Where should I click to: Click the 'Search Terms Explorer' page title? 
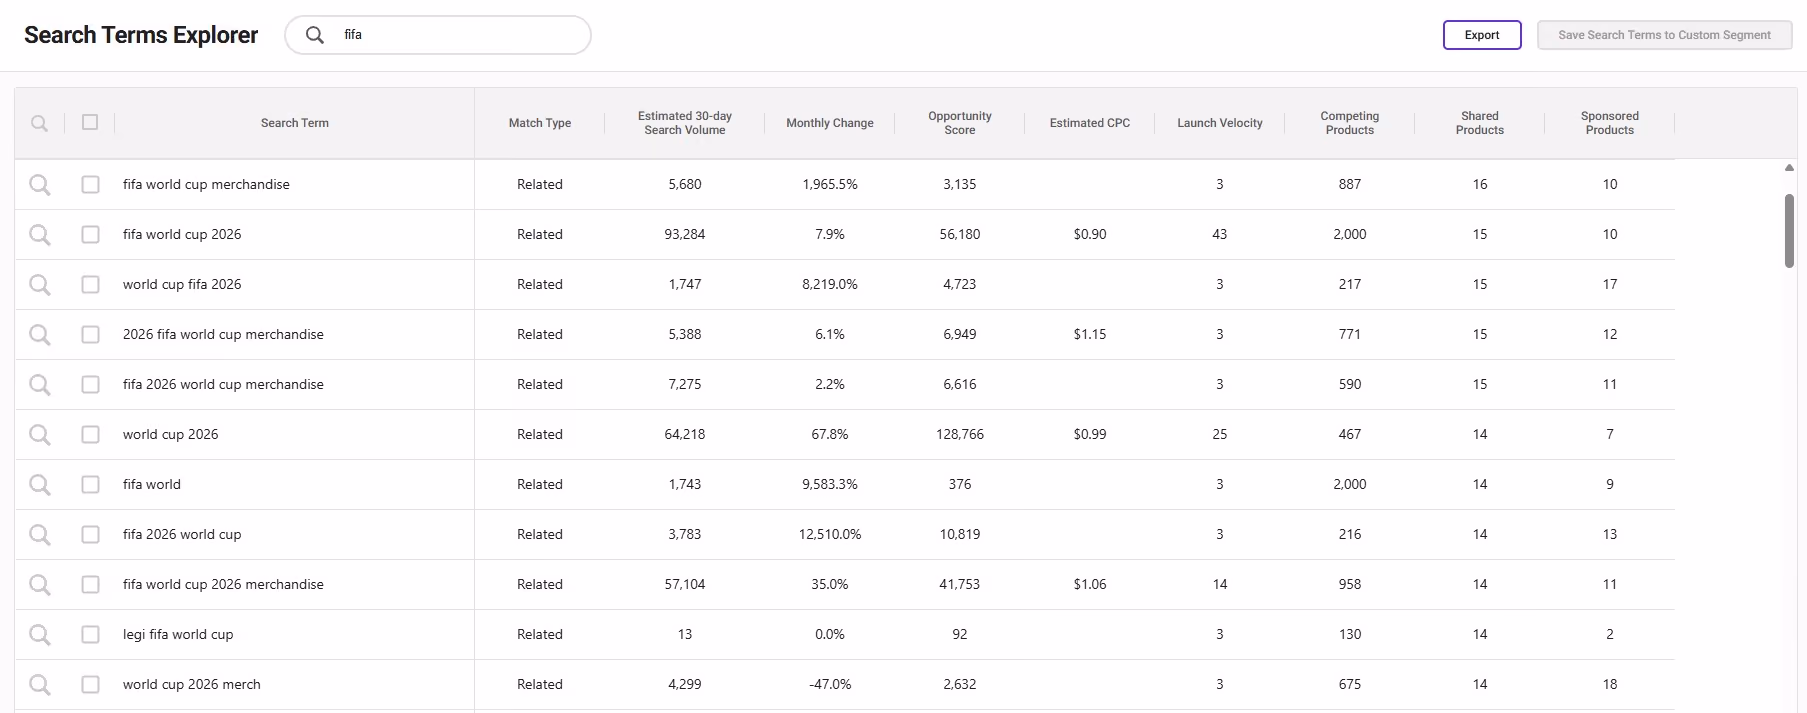click(x=141, y=35)
